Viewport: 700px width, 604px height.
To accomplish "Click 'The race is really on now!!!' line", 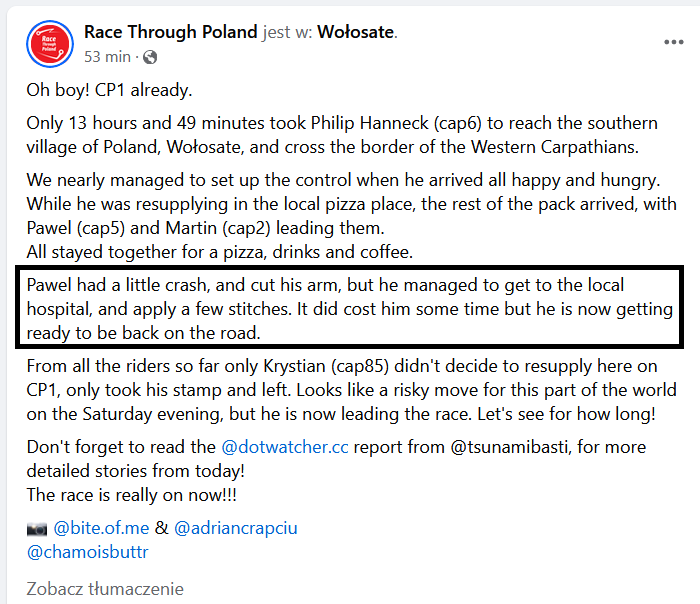I will tap(132, 495).
